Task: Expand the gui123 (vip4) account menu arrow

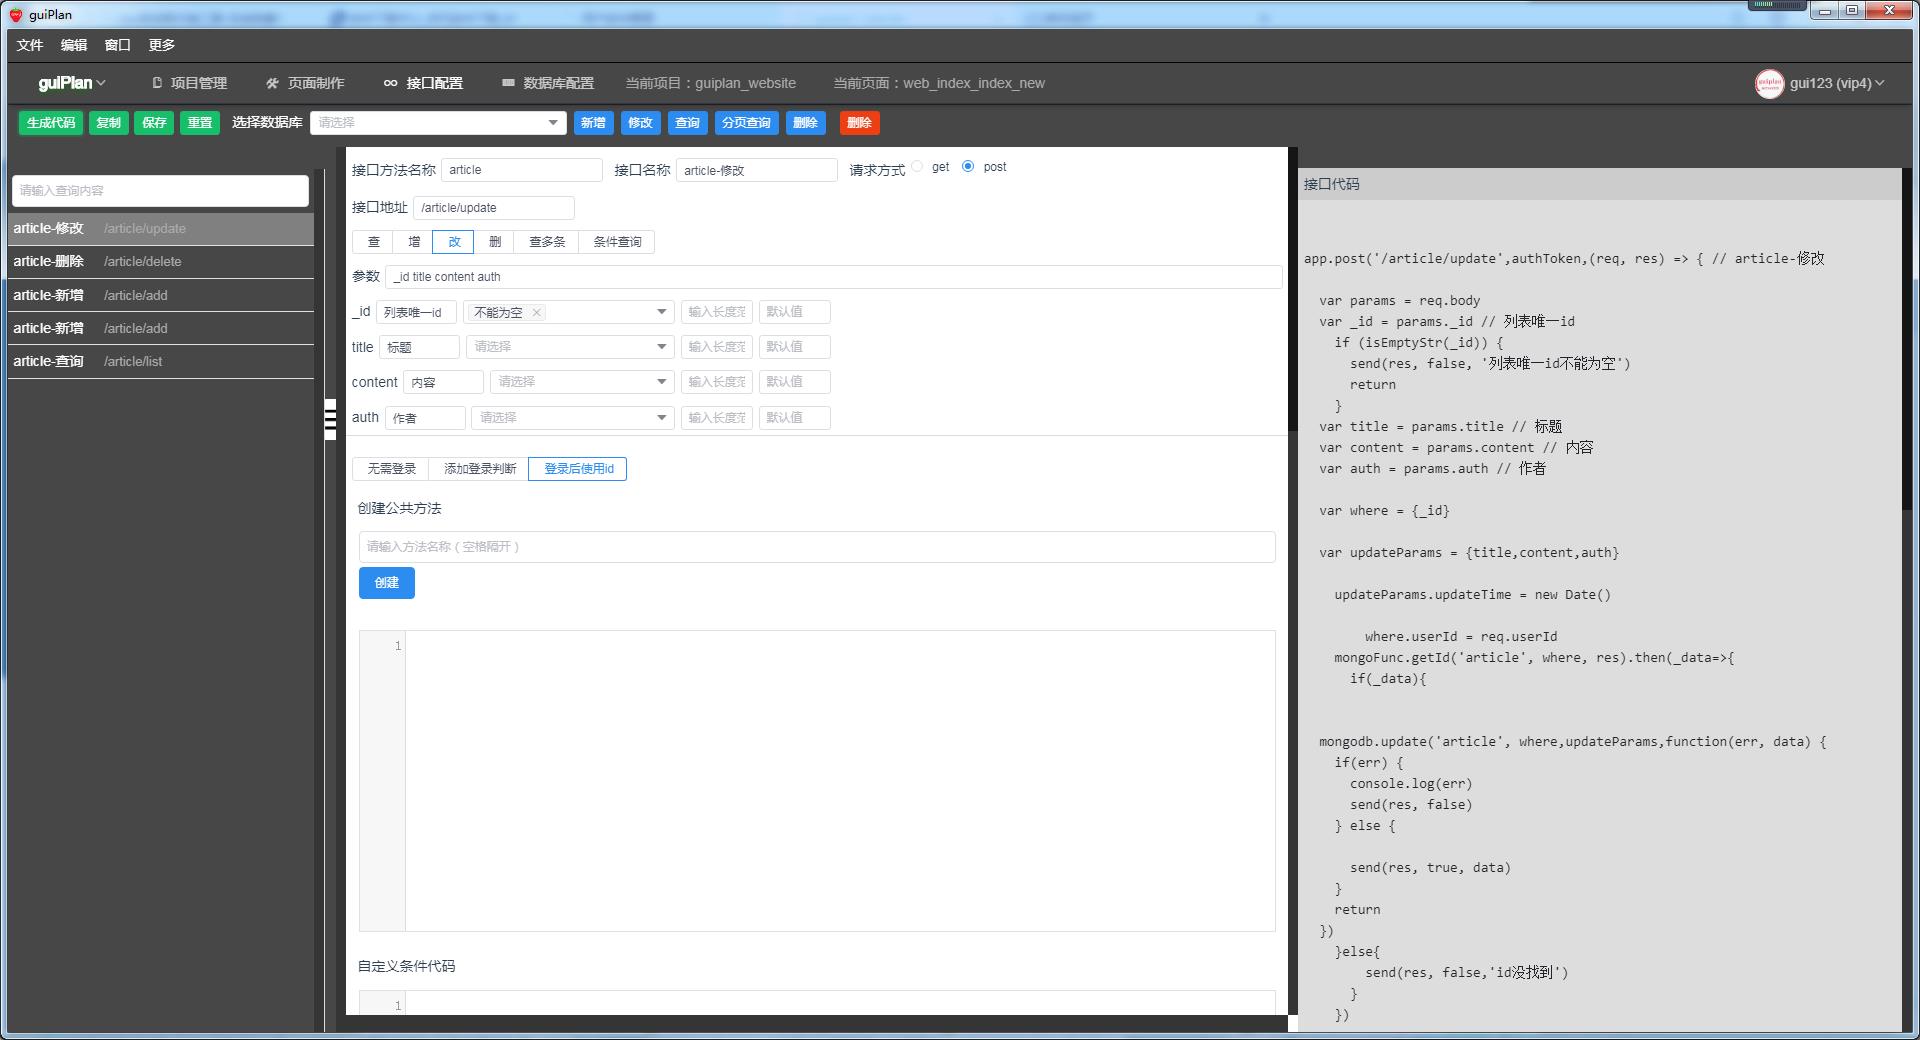Action: (1880, 84)
